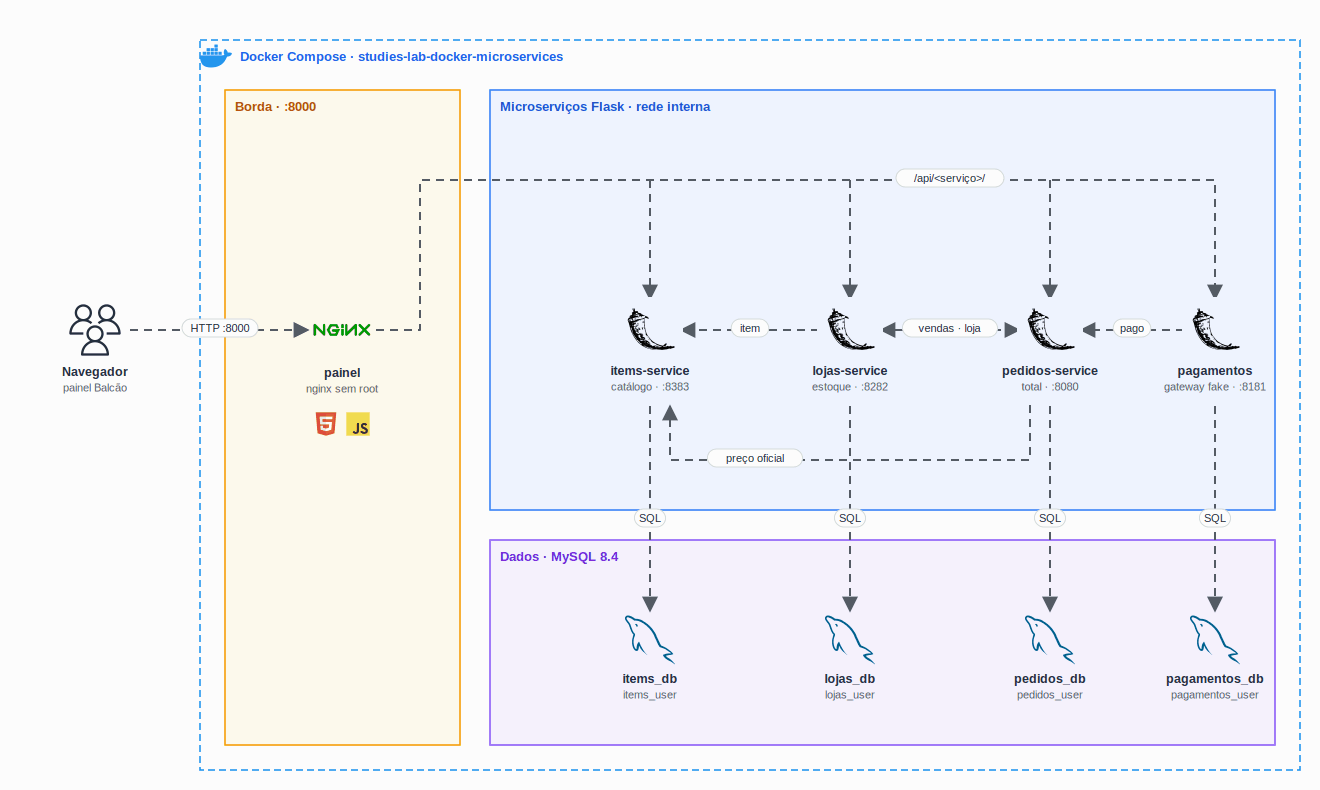Select the pagamentos Flask icon
Viewport: 1320px width, 790px height.
(x=1215, y=330)
